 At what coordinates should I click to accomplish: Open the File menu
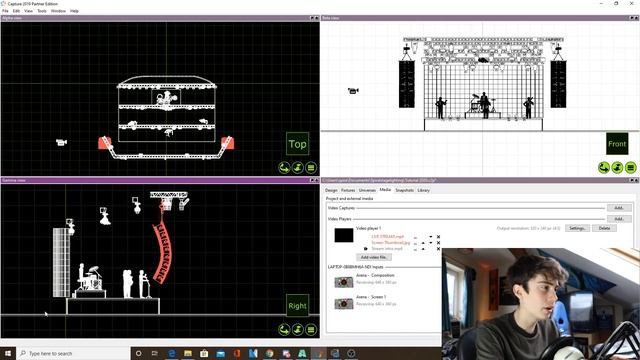5,11
